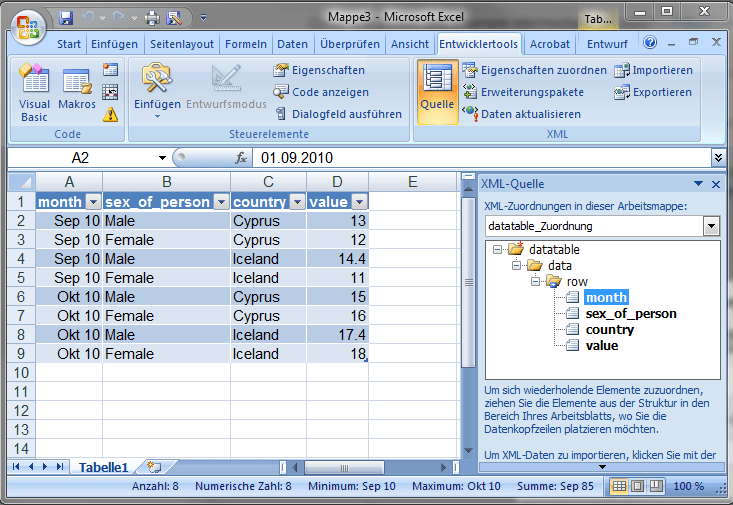Toggle the XML Quelle pane button
The width and height of the screenshot is (733, 505).
coord(437,92)
